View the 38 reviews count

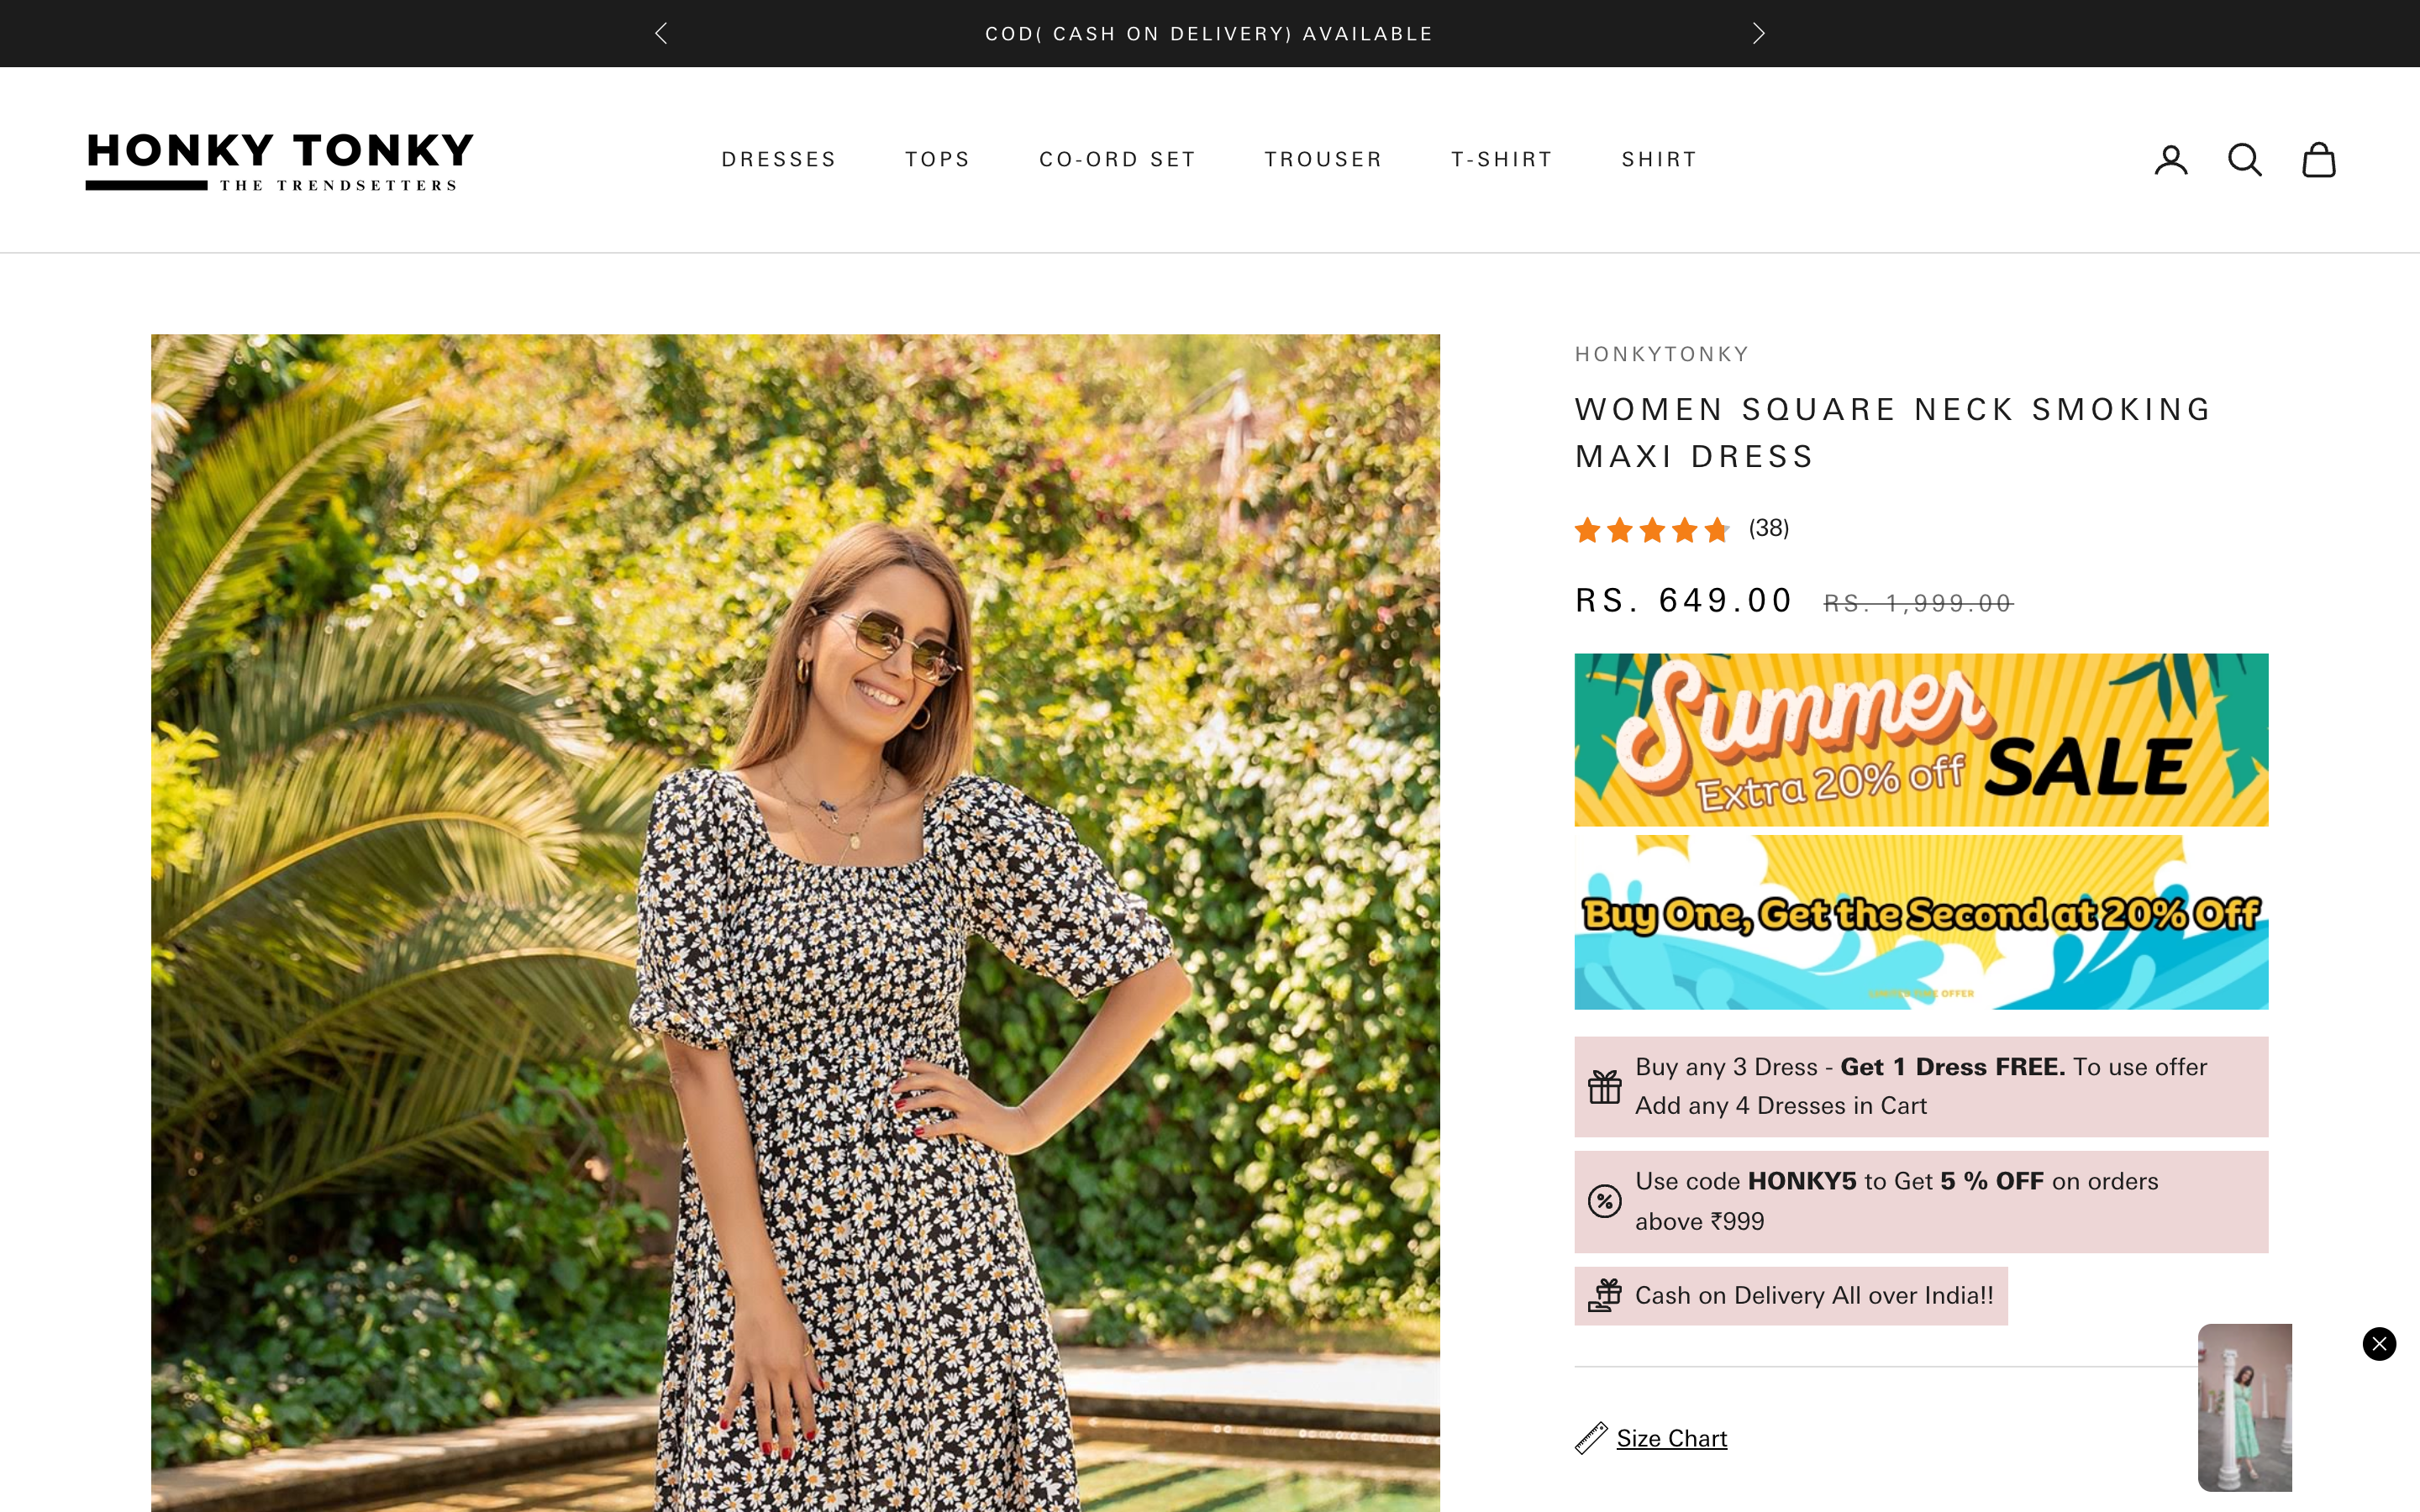click(x=1768, y=528)
